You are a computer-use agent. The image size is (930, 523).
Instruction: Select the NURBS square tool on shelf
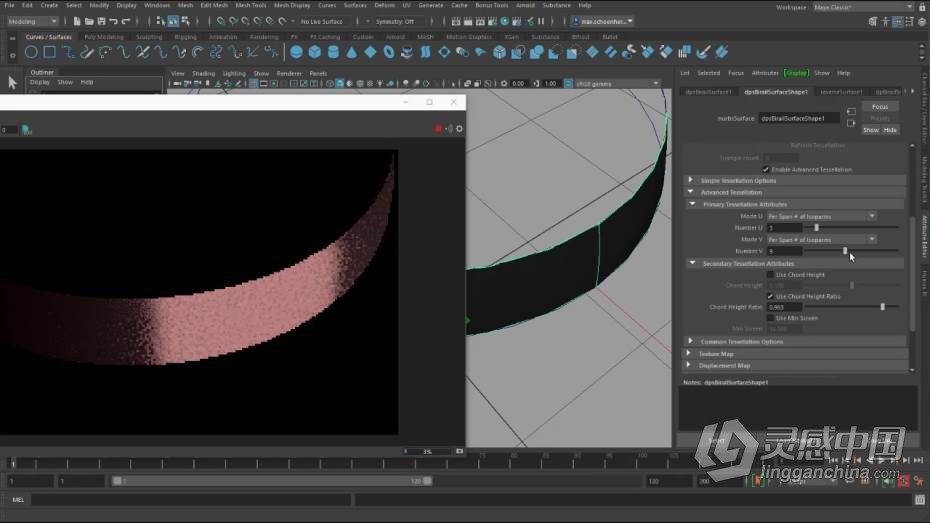point(50,52)
